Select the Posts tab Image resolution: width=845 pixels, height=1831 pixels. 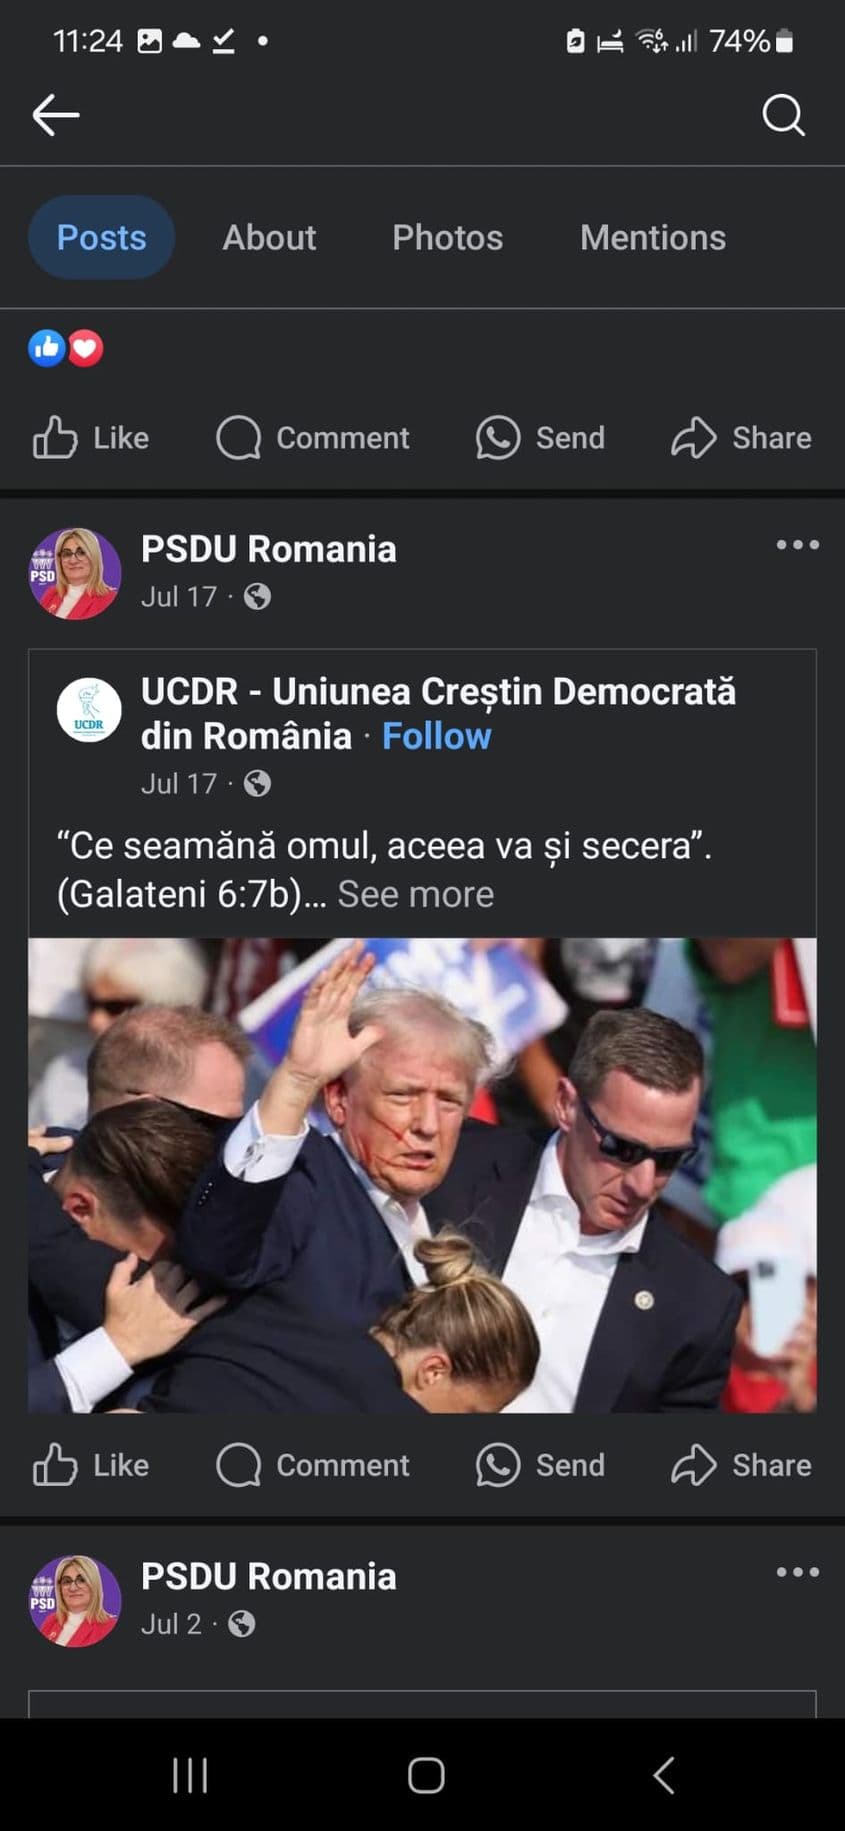click(x=101, y=238)
